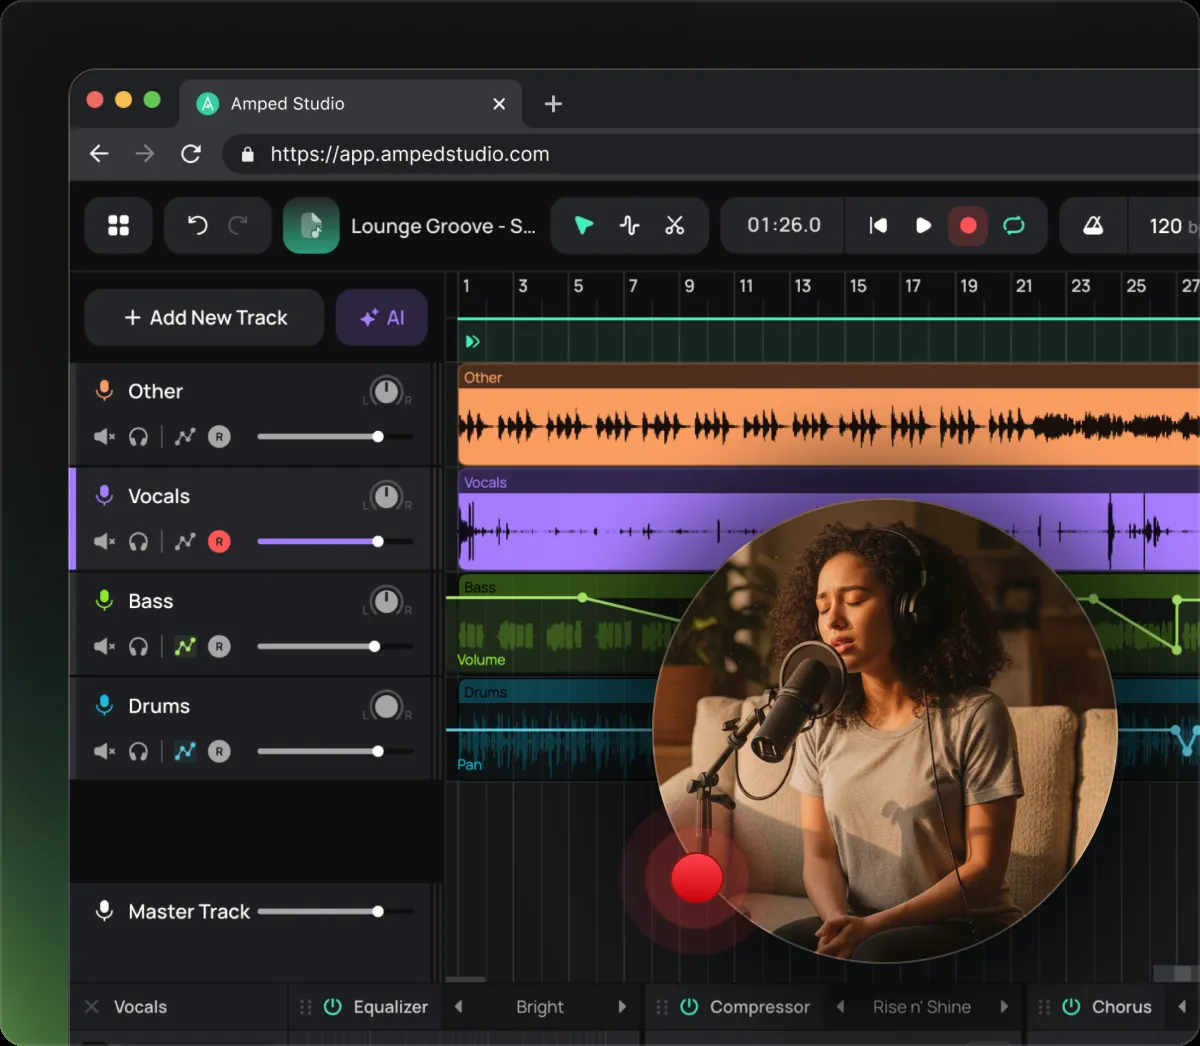The height and width of the screenshot is (1046, 1200).
Task: Select the orange Other audio clip
Action: point(828,416)
